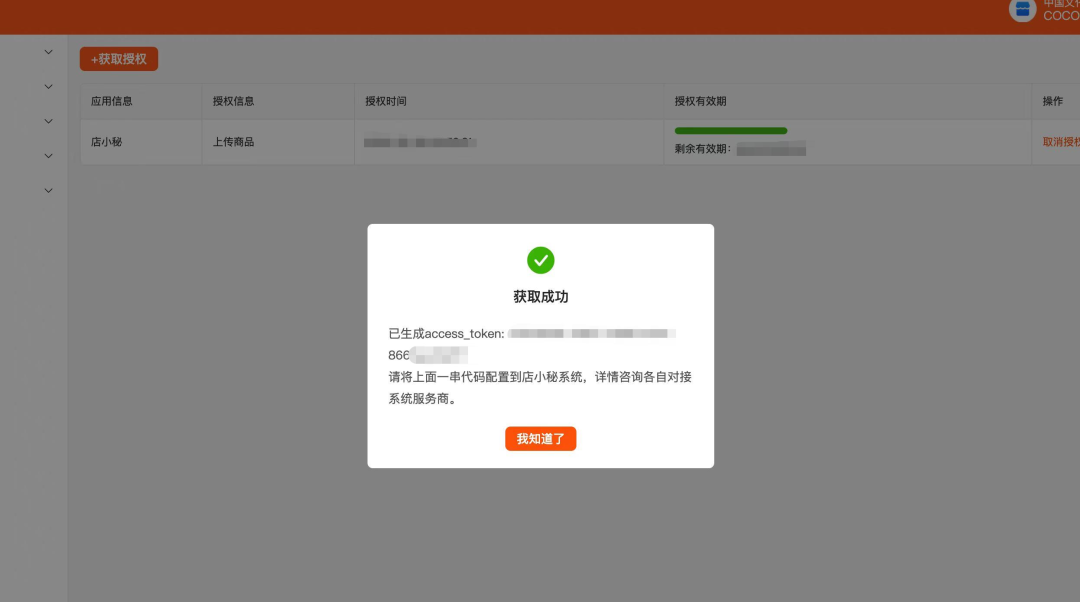Expand the fourth sidebar menu chevron
The width and height of the screenshot is (1080, 602).
coord(47,155)
